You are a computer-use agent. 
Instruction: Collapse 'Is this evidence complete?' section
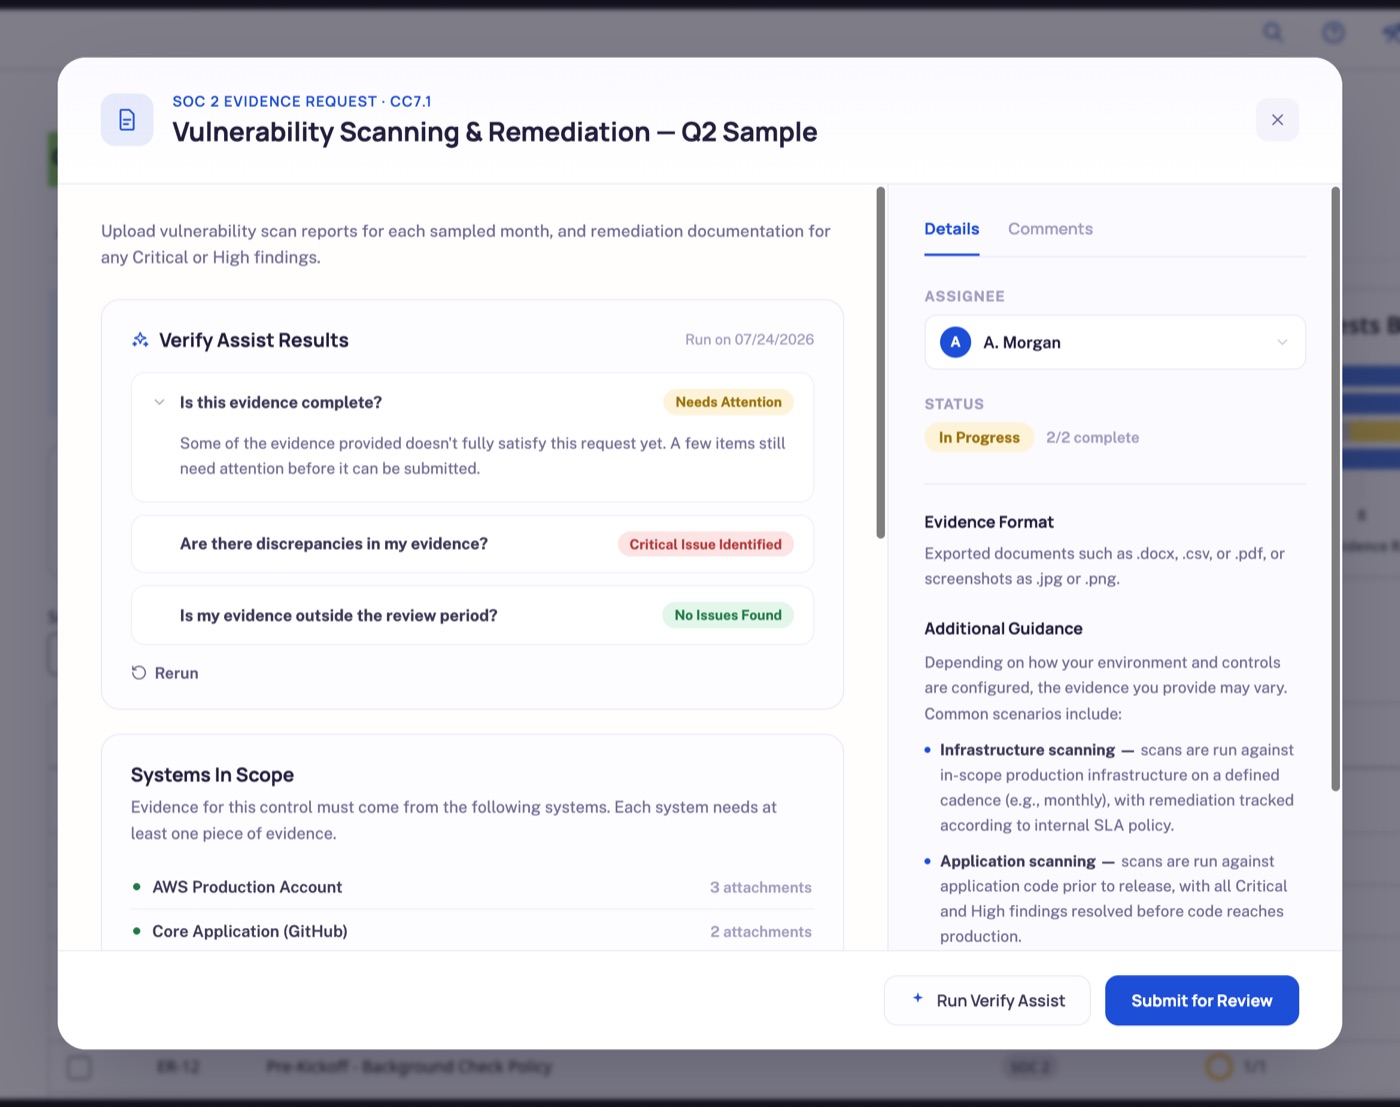[x=159, y=402]
